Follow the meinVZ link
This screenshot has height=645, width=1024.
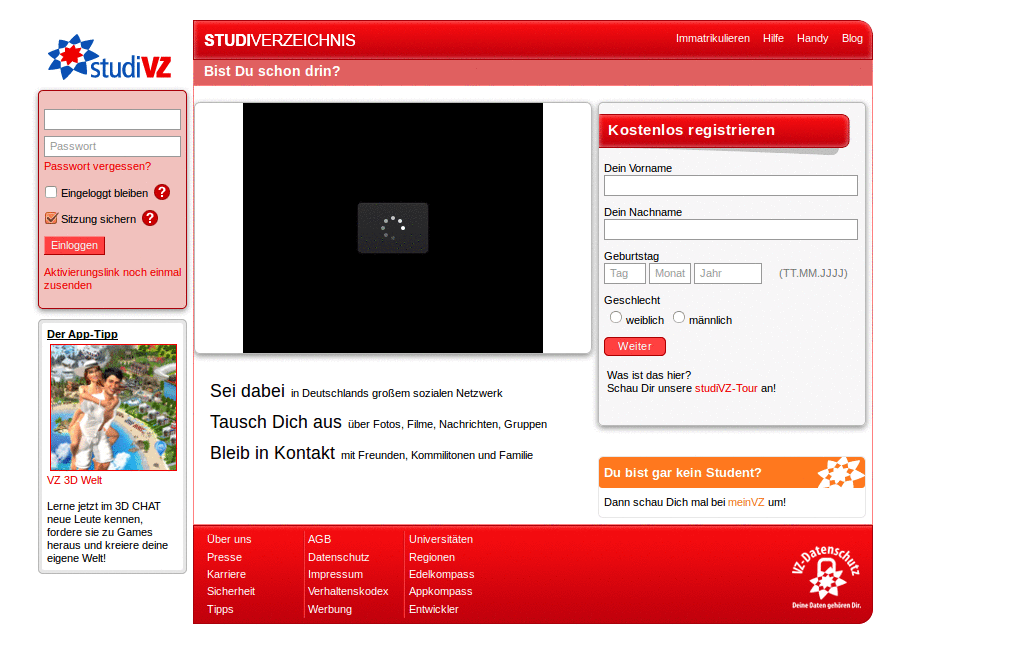click(746, 503)
